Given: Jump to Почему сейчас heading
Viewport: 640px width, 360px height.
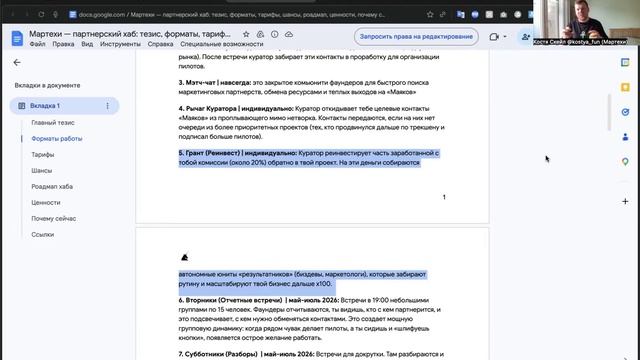Looking at the screenshot, I should [53, 219].
